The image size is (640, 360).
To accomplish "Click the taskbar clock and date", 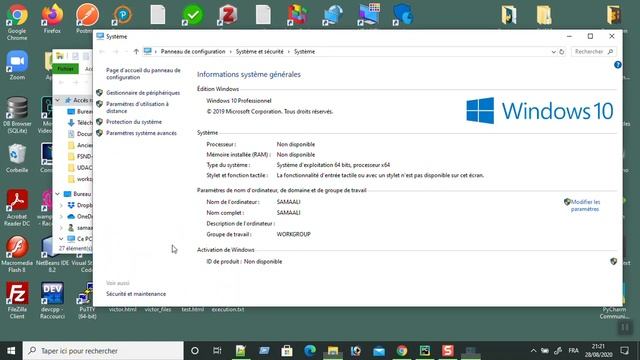I will point(598,351).
